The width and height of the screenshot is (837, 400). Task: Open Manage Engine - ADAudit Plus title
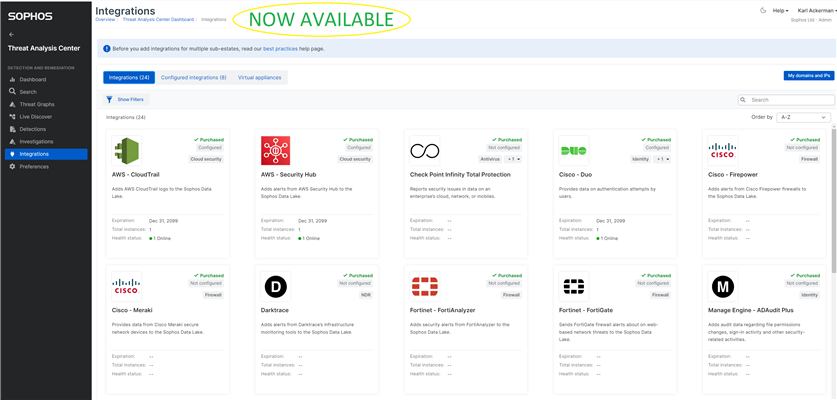click(x=751, y=310)
